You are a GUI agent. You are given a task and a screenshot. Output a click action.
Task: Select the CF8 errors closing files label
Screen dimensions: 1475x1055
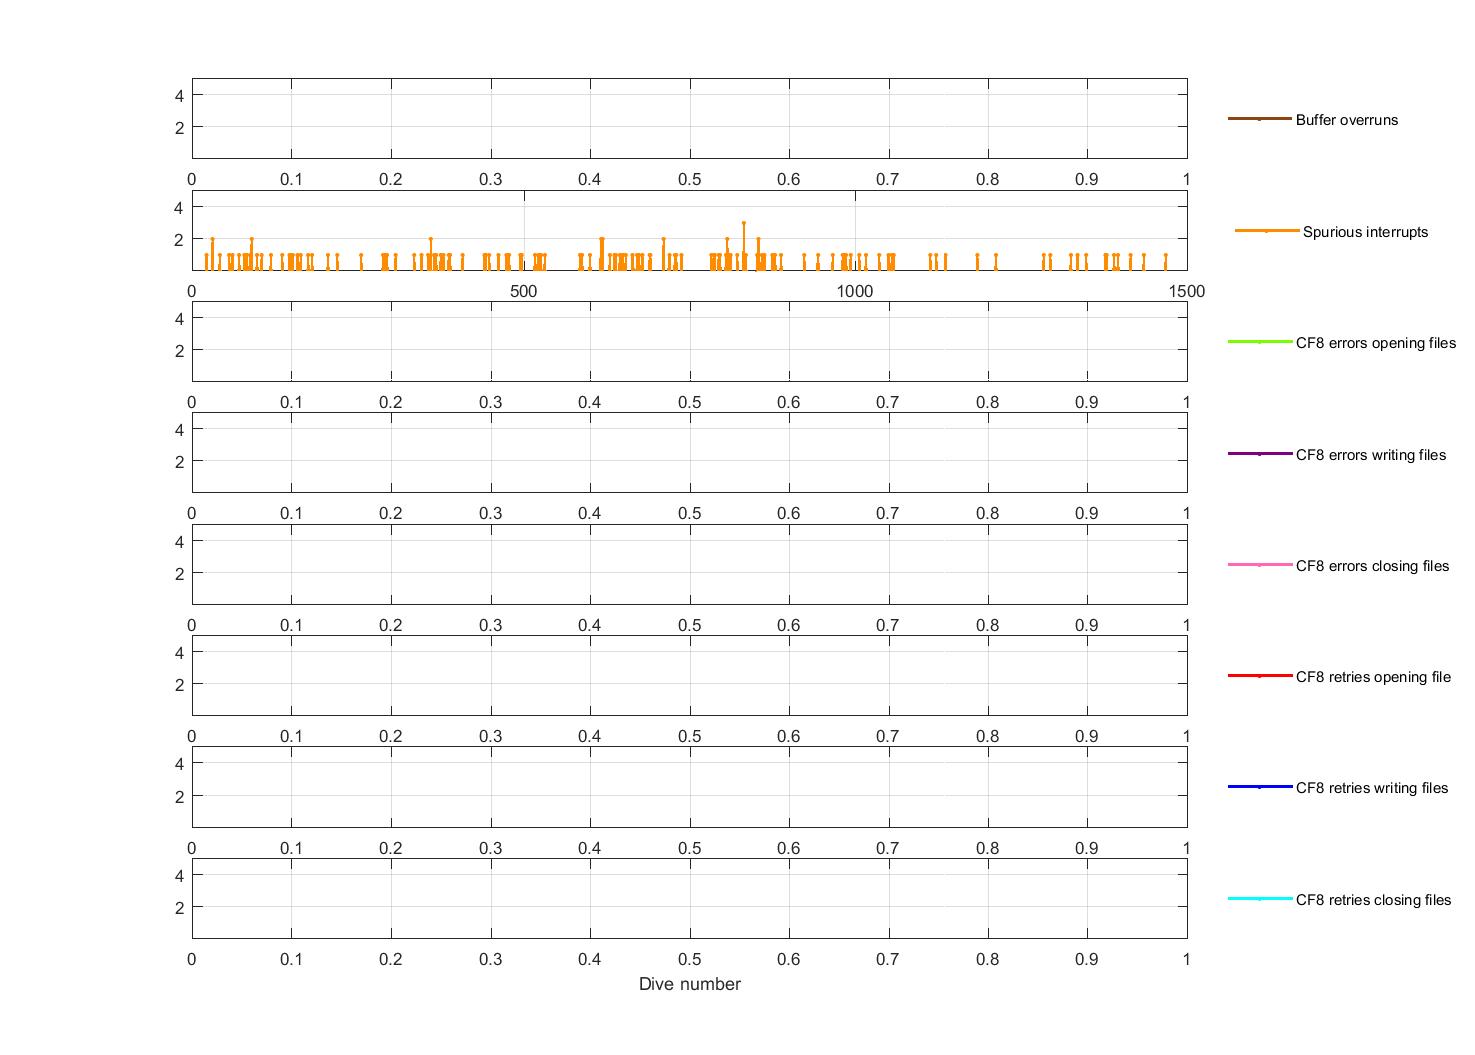pyautogui.click(x=1372, y=566)
